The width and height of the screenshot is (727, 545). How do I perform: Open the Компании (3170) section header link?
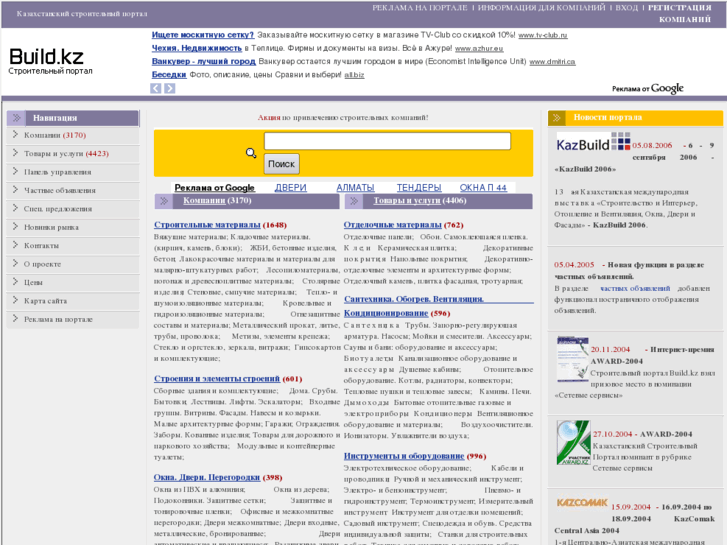[217, 201]
